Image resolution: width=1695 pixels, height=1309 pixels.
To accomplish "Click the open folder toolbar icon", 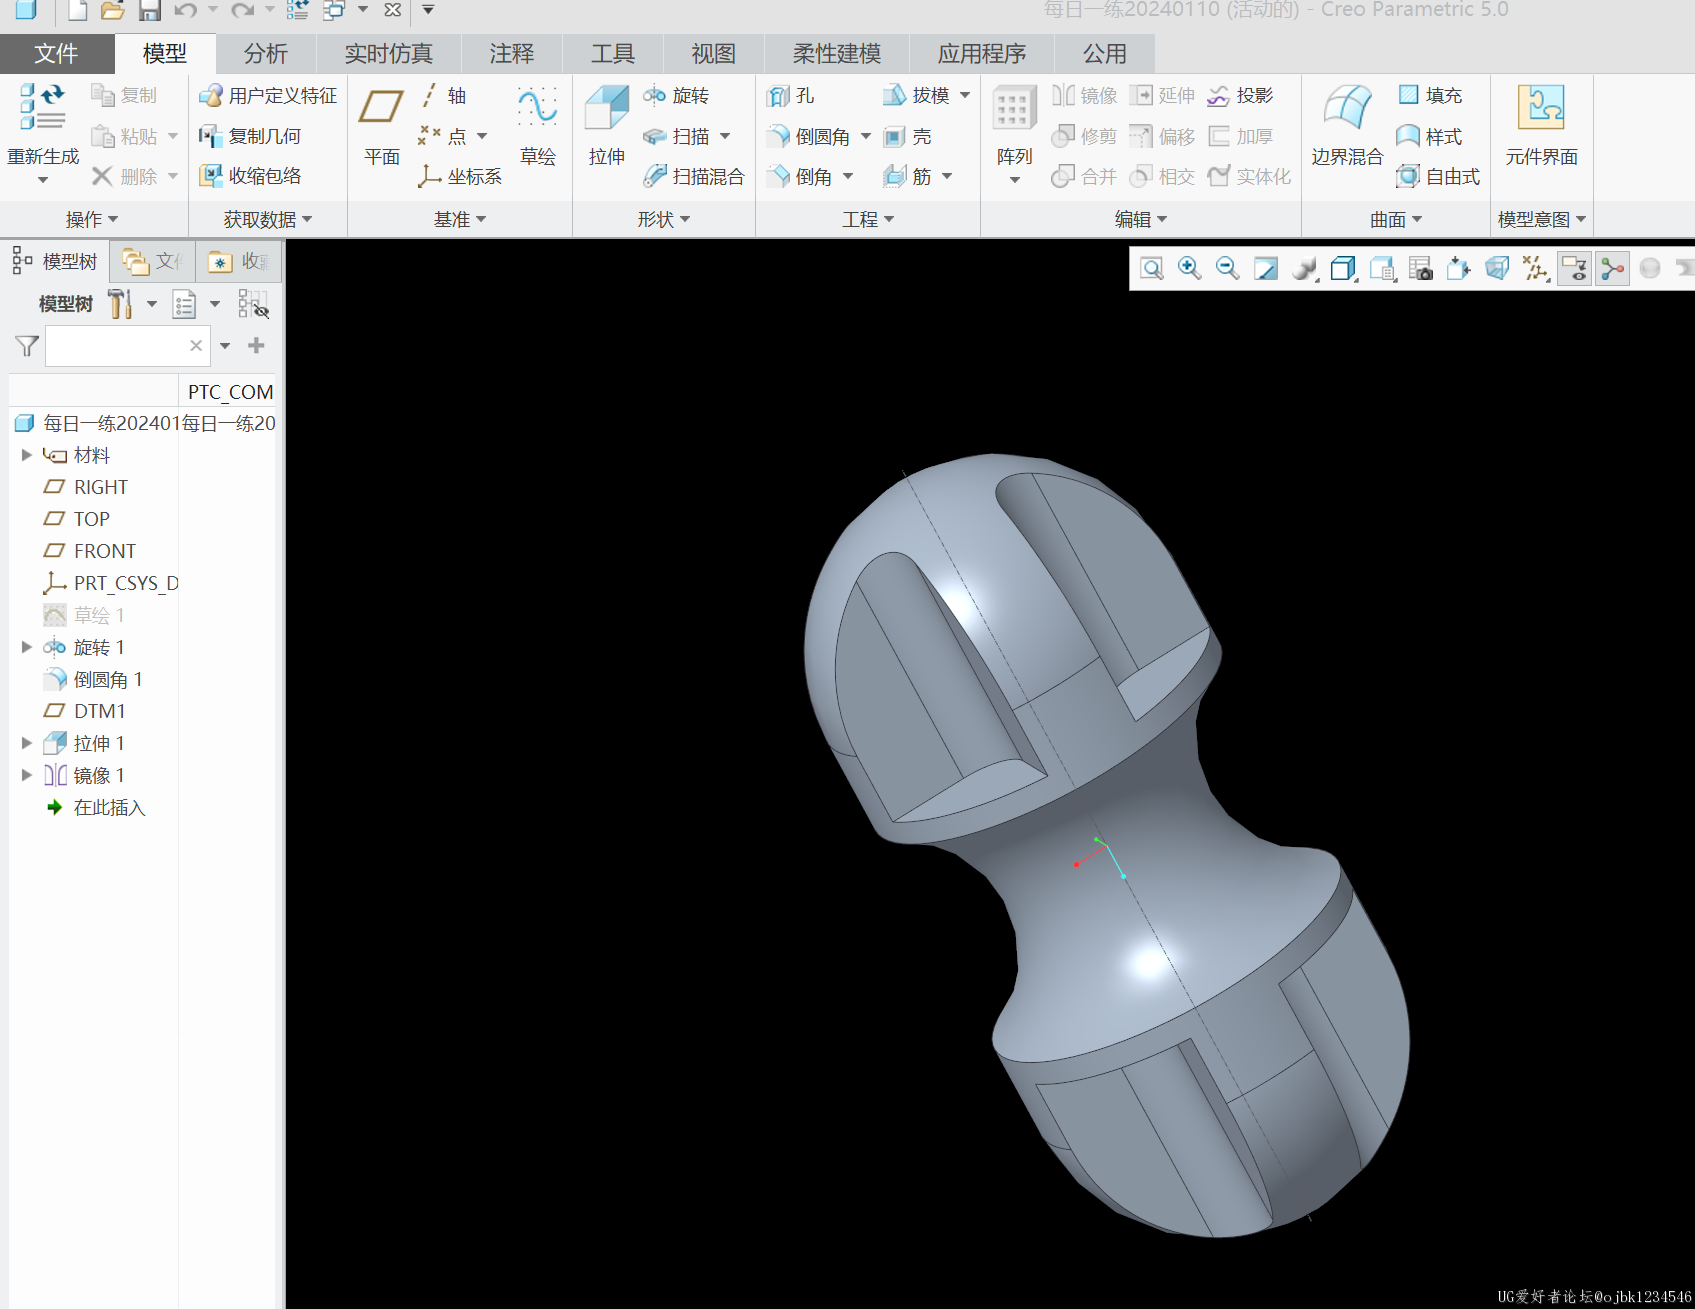I will [112, 11].
